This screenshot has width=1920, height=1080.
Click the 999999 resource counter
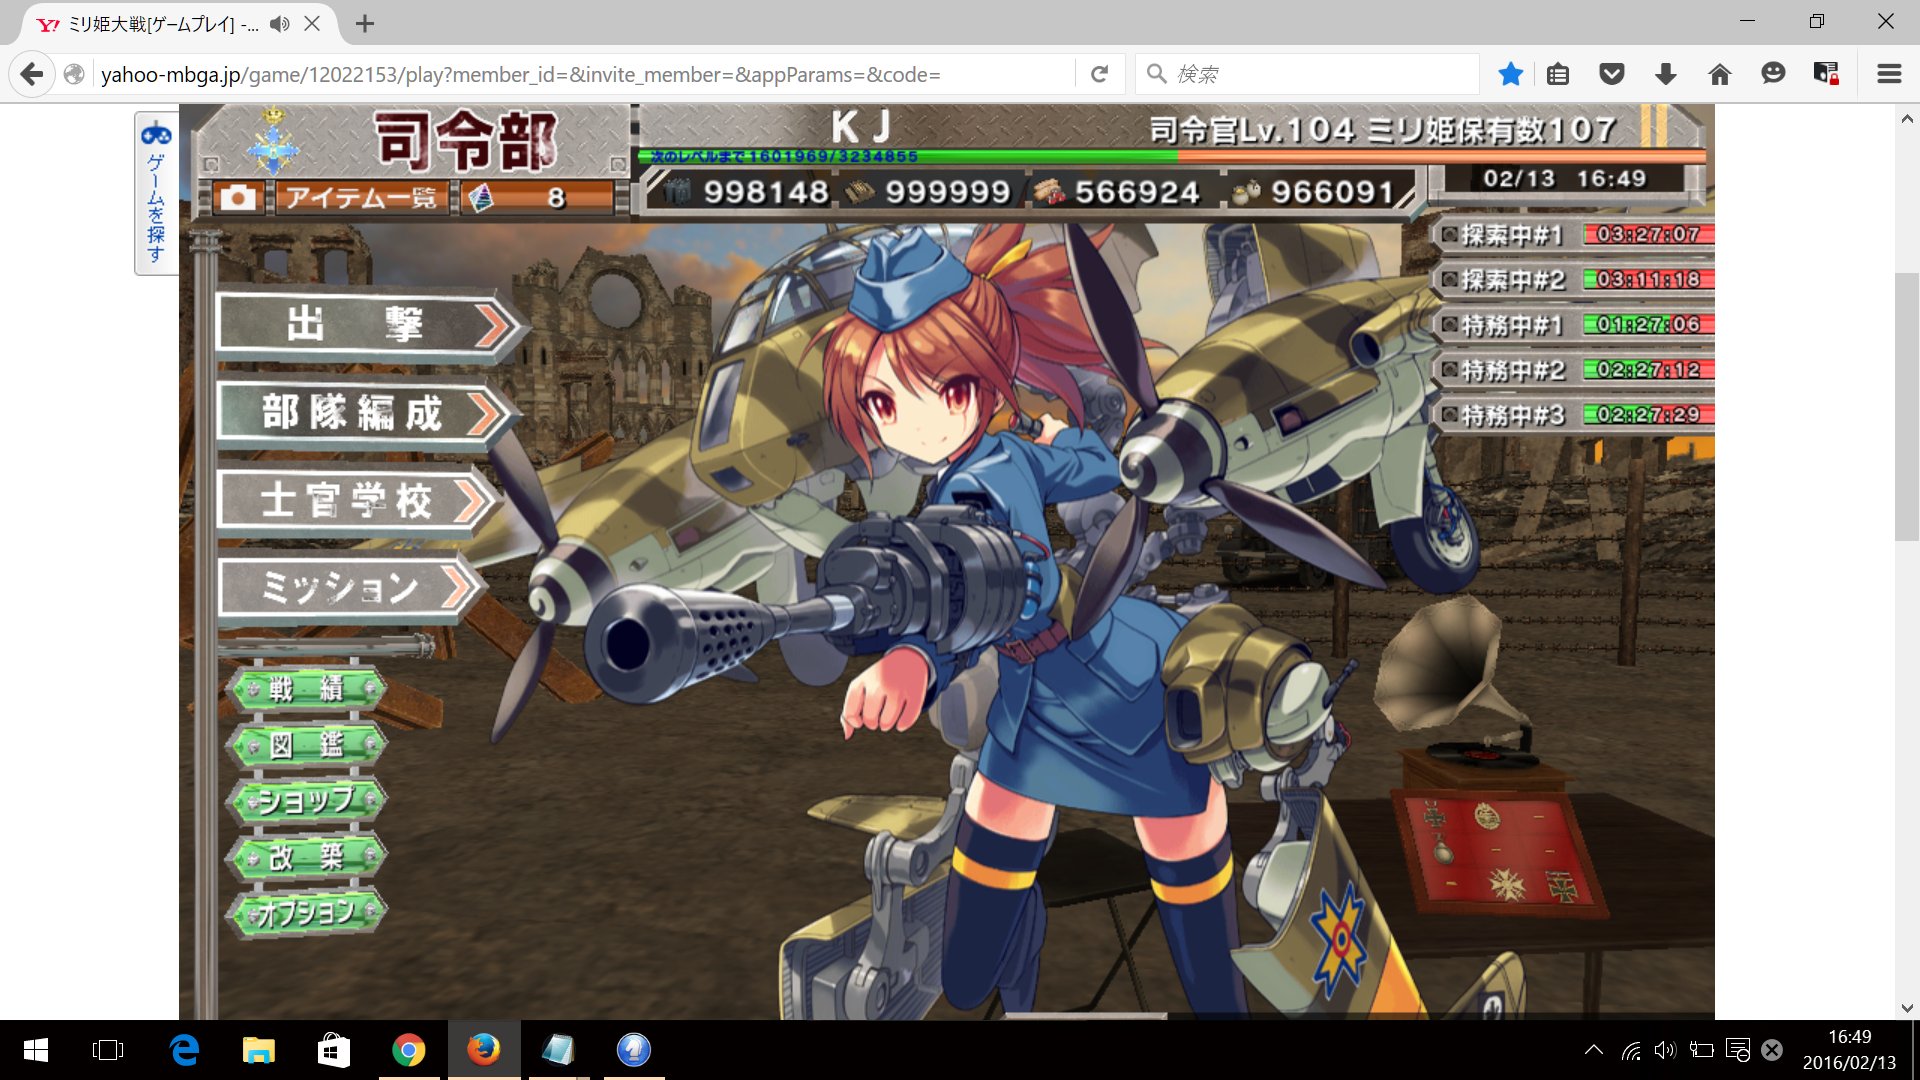(928, 192)
